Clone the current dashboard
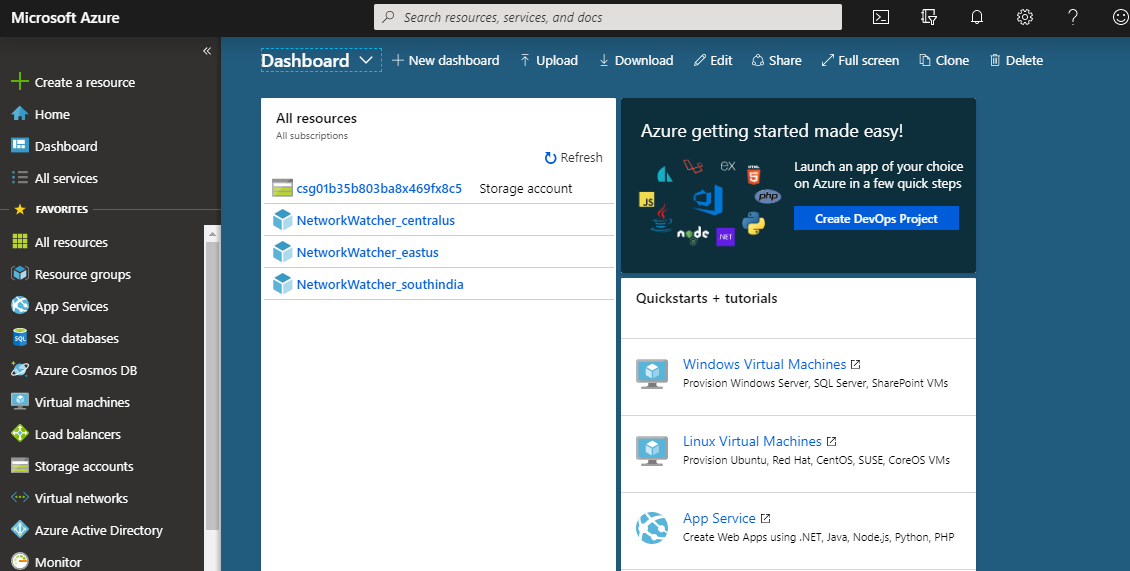Image resolution: width=1130 pixels, height=571 pixels. [944, 61]
